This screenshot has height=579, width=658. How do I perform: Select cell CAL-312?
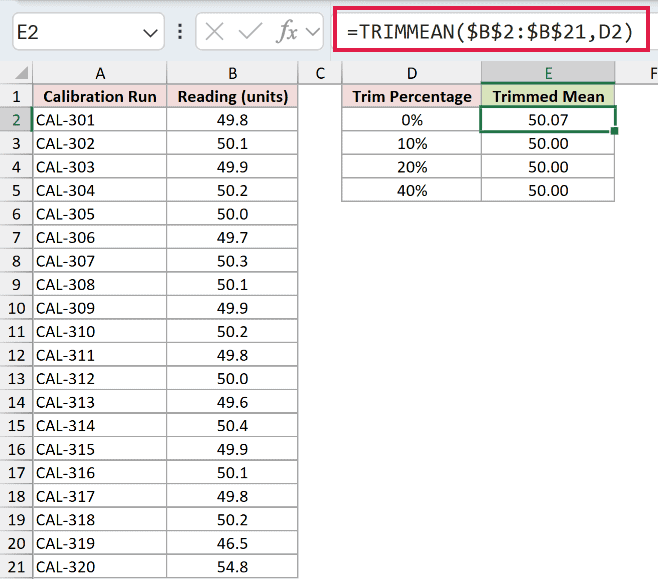[100, 378]
